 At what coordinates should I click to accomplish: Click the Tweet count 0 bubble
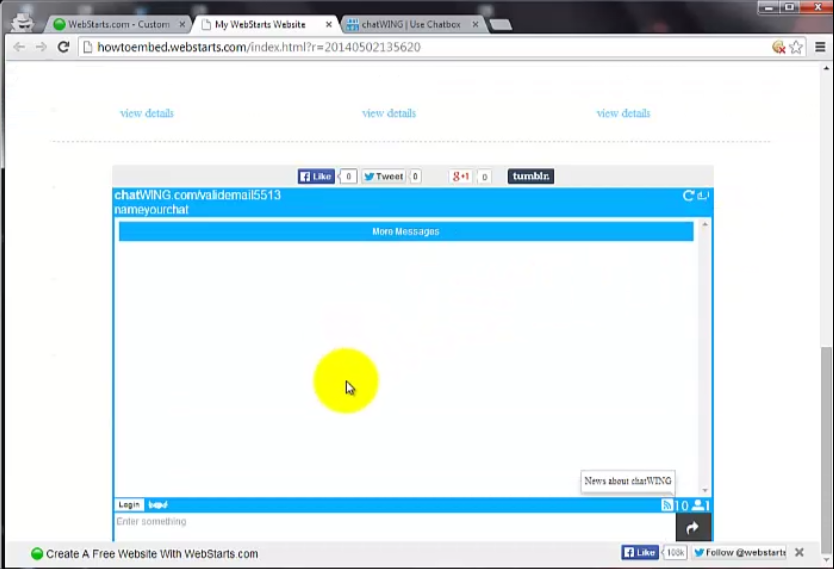(415, 177)
